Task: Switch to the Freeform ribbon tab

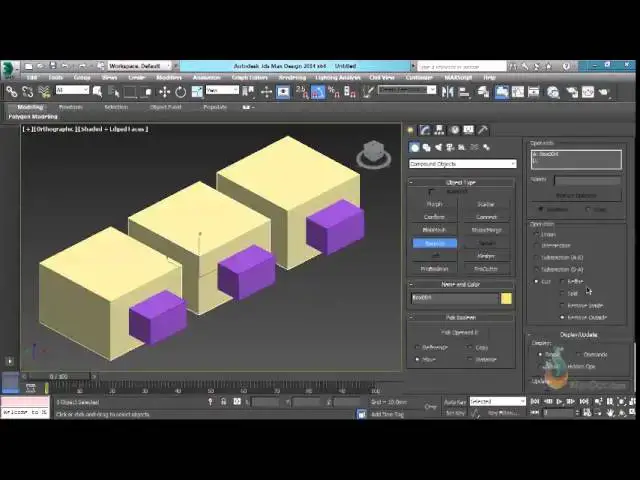Action: (71, 107)
